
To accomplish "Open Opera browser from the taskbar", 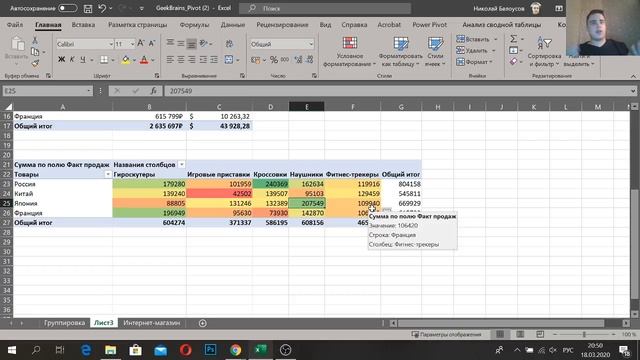I will click(x=185, y=350).
